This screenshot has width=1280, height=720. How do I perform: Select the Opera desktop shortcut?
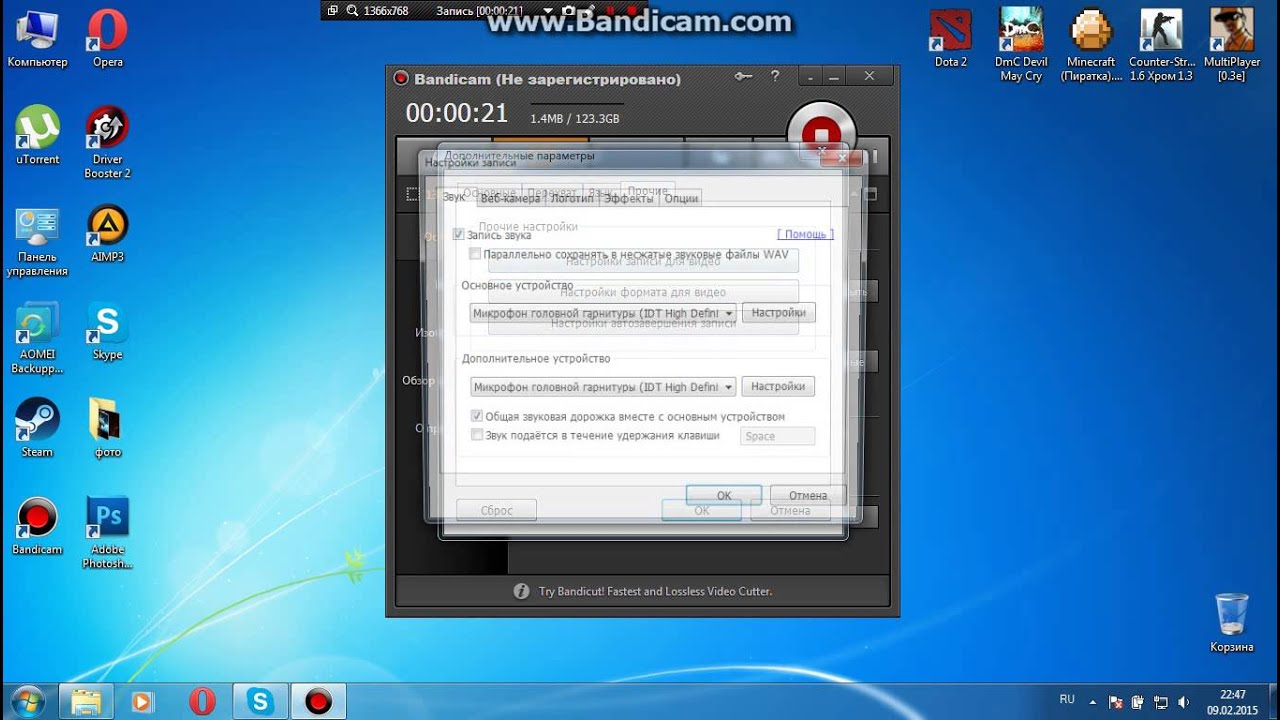[108, 38]
